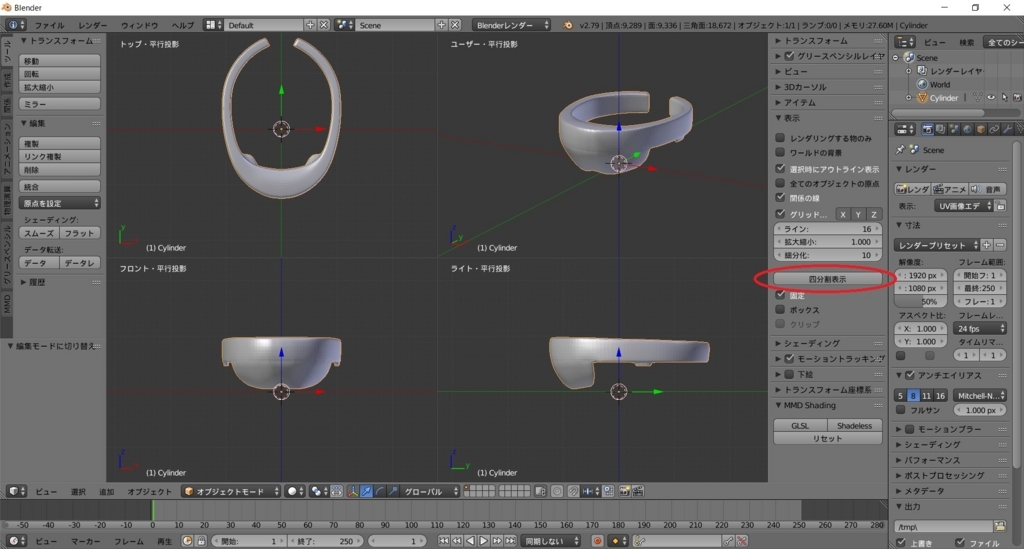Select the translate manipulator arrow
The height and width of the screenshot is (549, 1024).
click(x=366, y=491)
